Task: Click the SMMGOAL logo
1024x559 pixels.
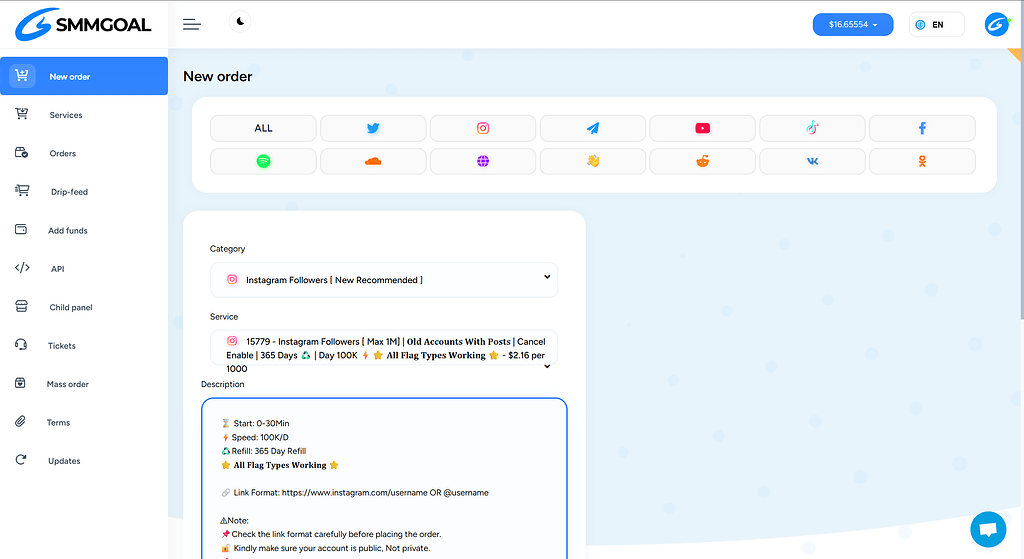Action: pos(83,24)
